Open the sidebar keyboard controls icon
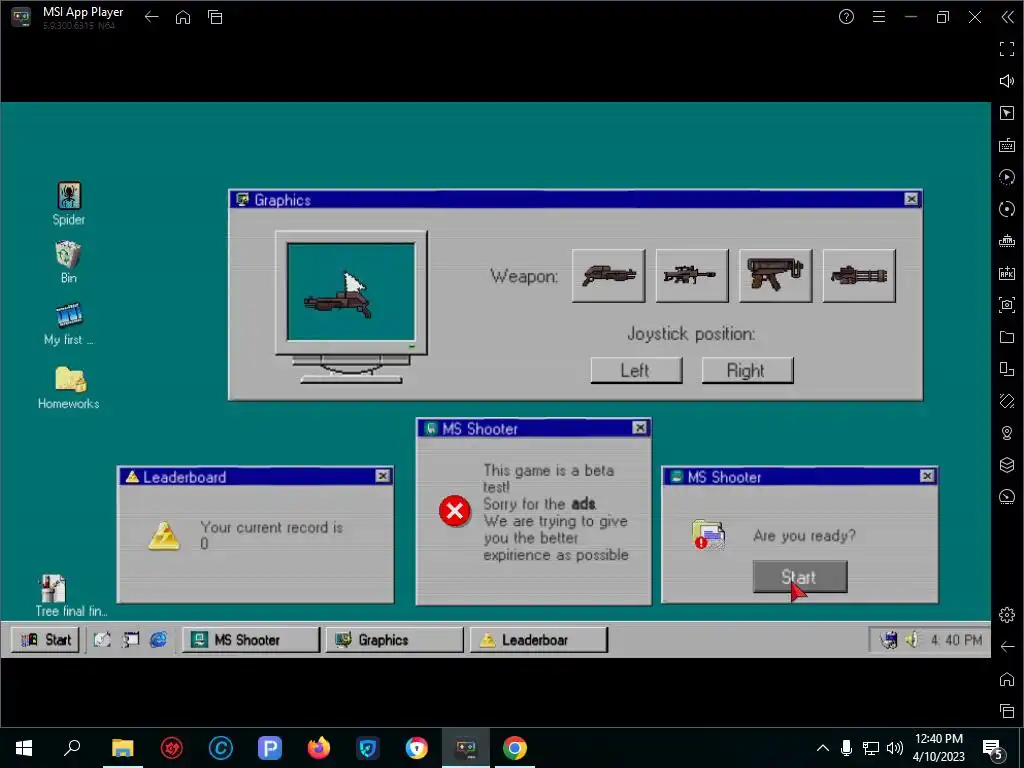The height and width of the screenshot is (768, 1024). coord(1007,145)
